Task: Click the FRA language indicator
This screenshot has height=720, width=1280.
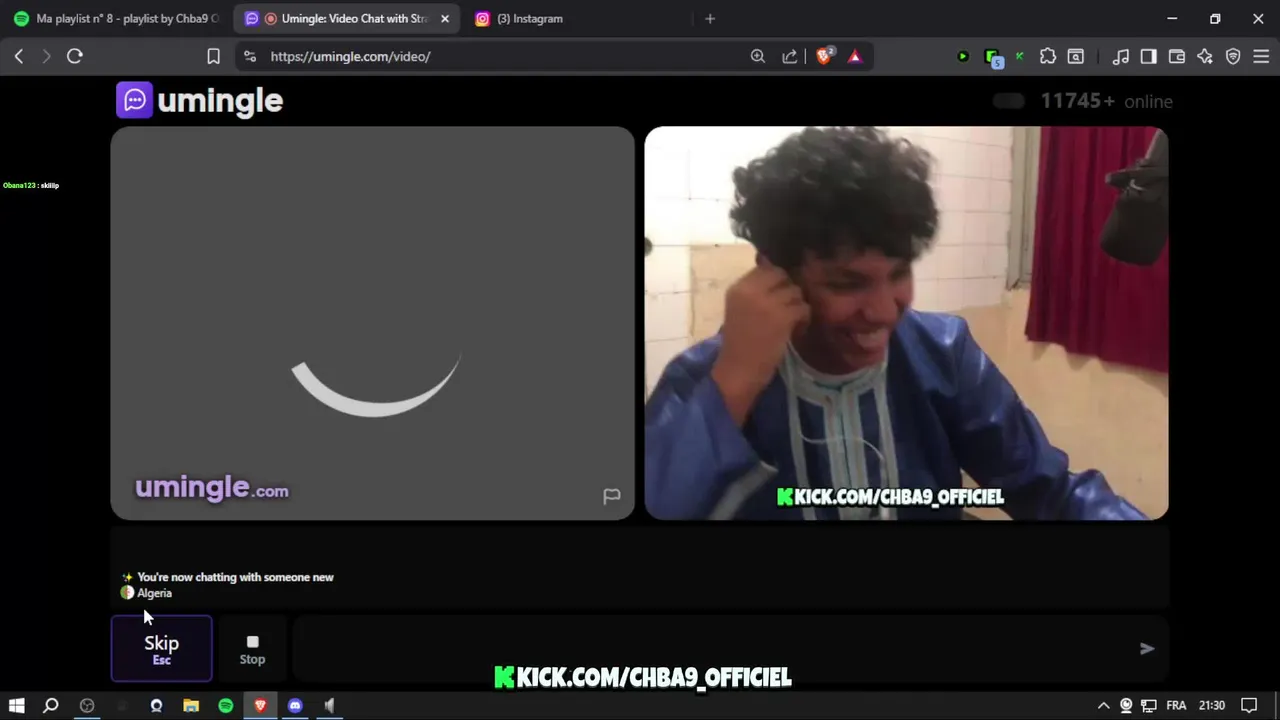Action: [x=1177, y=706]
